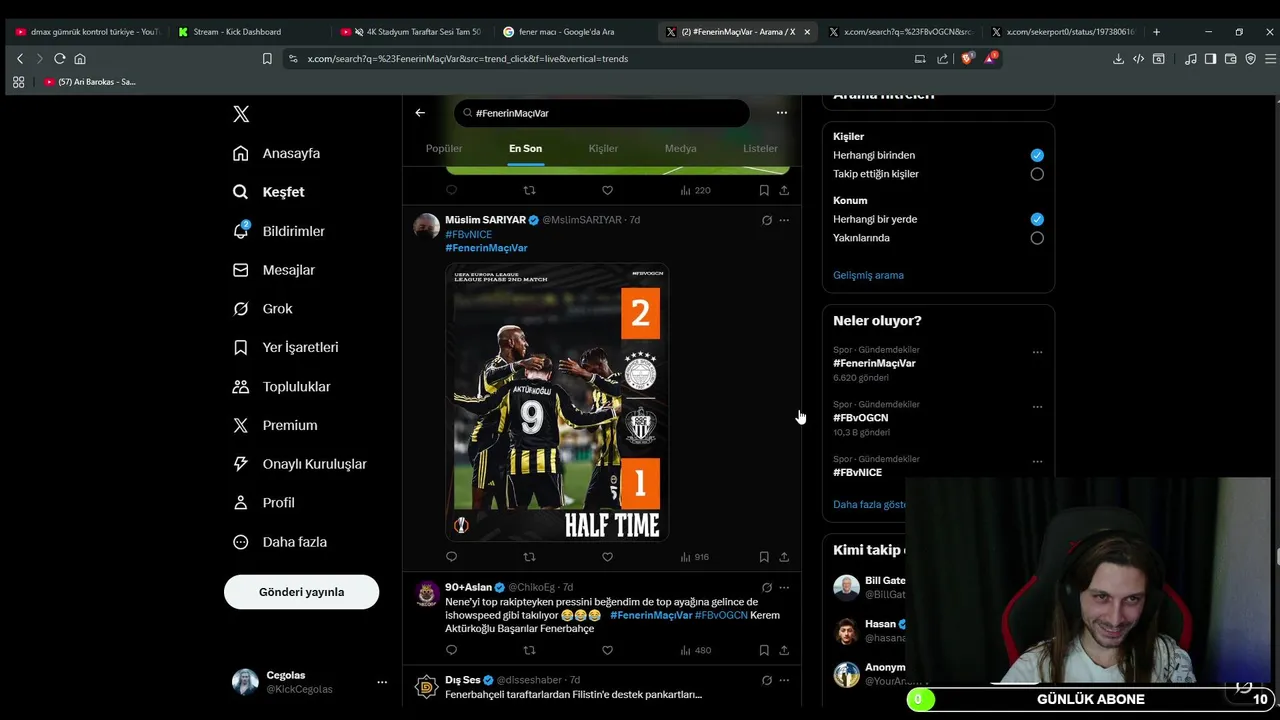This screenshot has width=1280, height=720.
Task: Switch to the Popüler tab
Action: tap(444, 148)
